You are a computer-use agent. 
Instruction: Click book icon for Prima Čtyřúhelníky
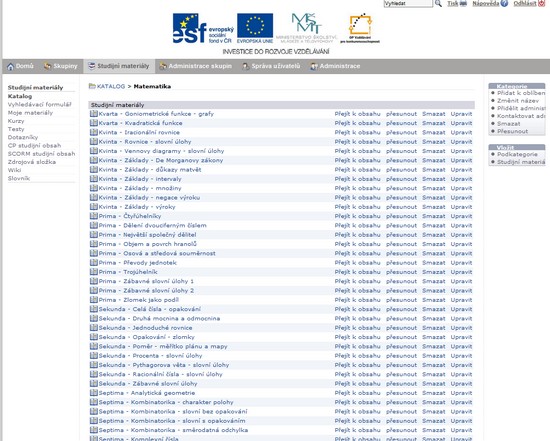94,216
